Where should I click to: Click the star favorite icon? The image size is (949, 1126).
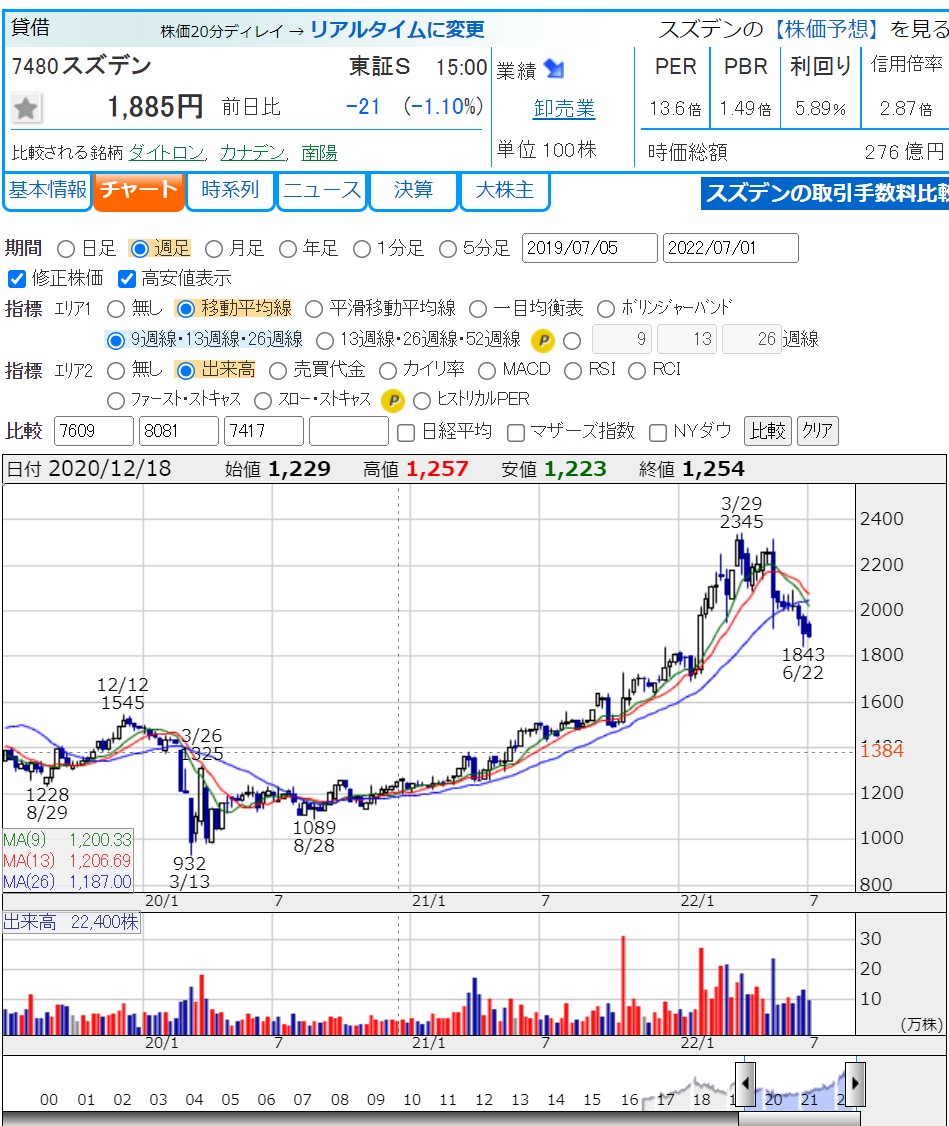point(27,107)
